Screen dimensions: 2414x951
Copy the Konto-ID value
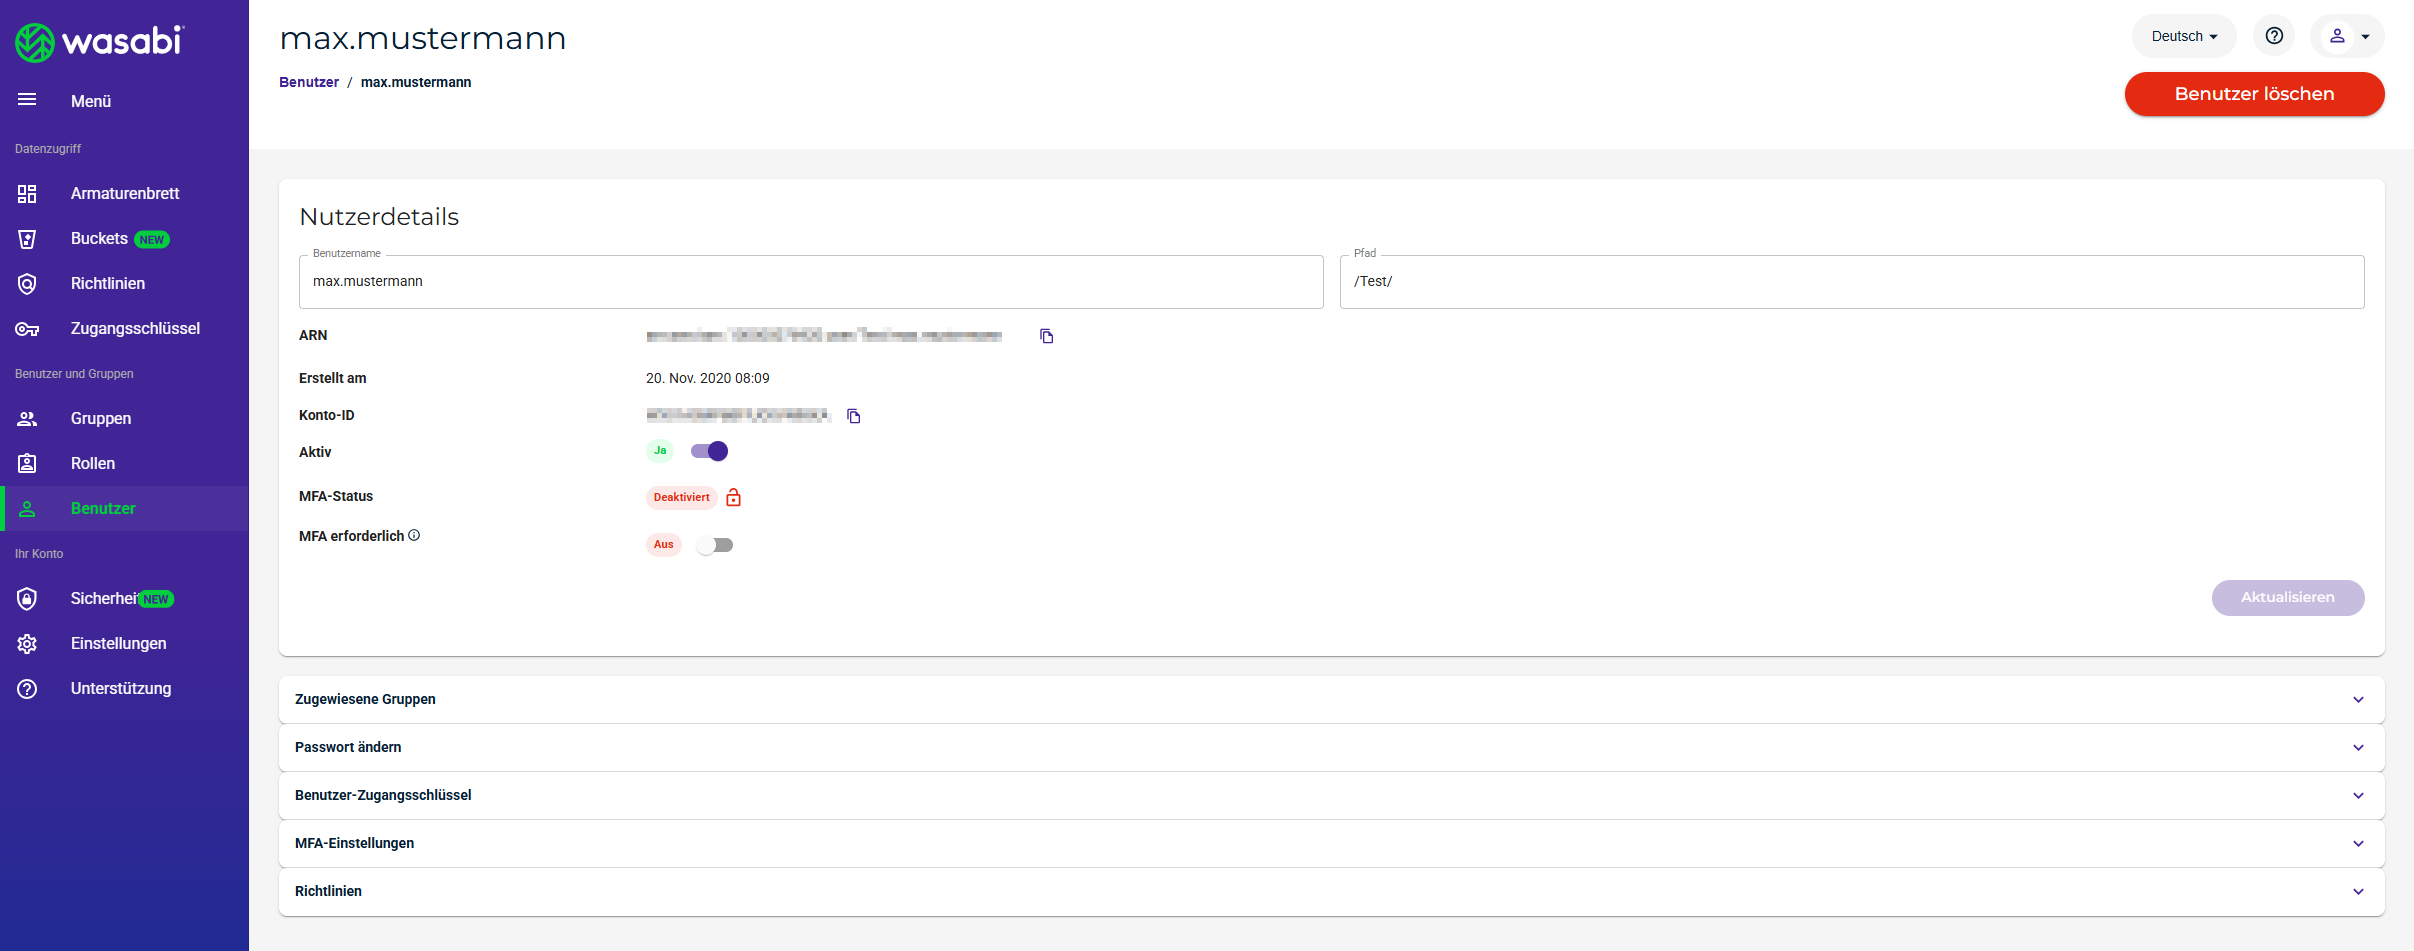point(853,416)
